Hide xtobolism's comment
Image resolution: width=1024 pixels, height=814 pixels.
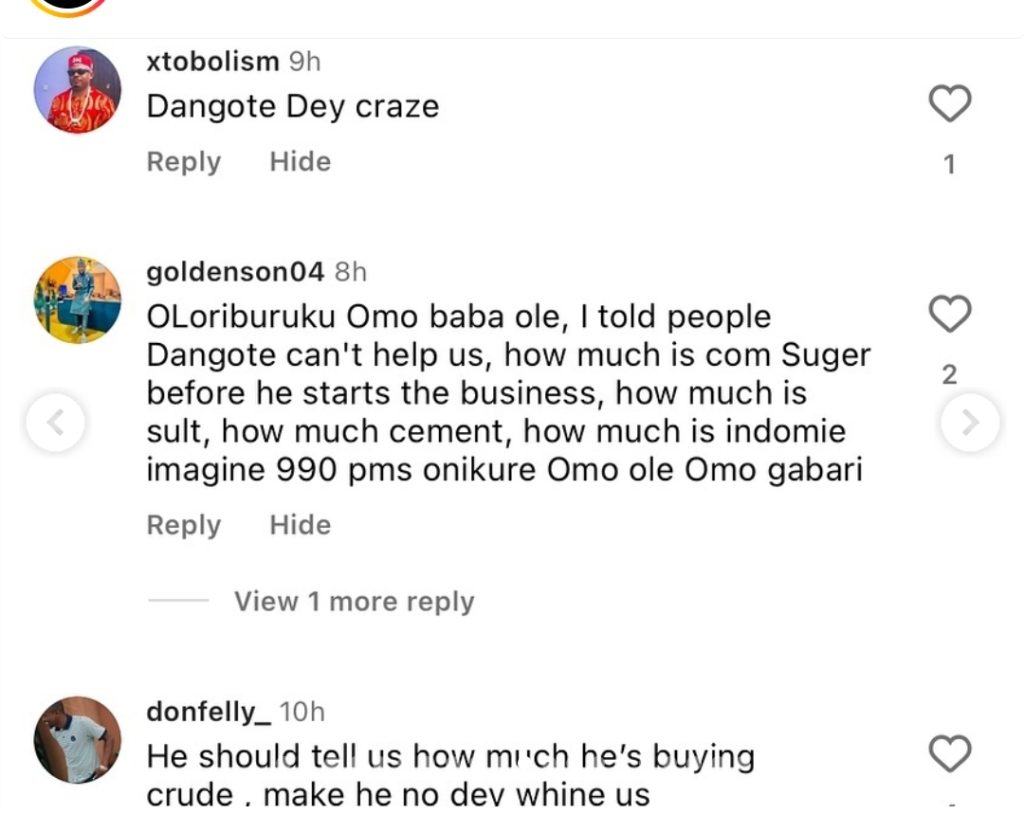(300, 162)
